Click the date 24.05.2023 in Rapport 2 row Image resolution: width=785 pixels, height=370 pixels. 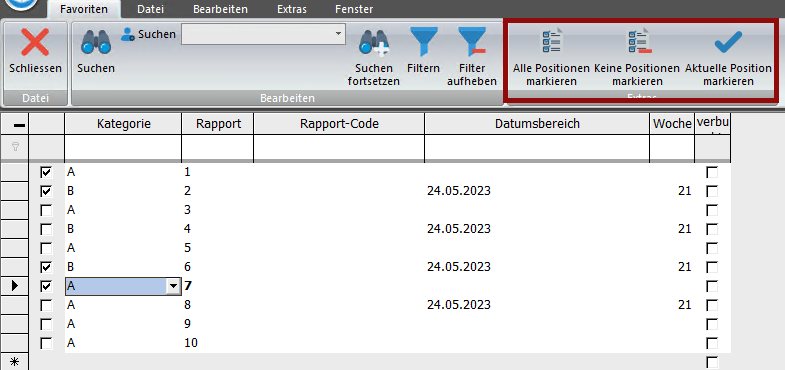pyautogui.click(x=459, y=191)
